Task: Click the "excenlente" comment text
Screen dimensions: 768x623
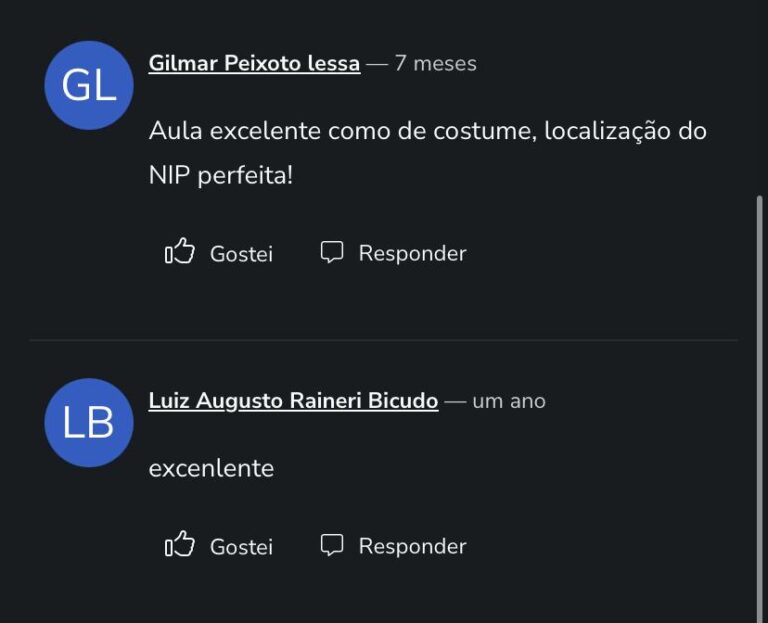Action: tap(211, 468)
